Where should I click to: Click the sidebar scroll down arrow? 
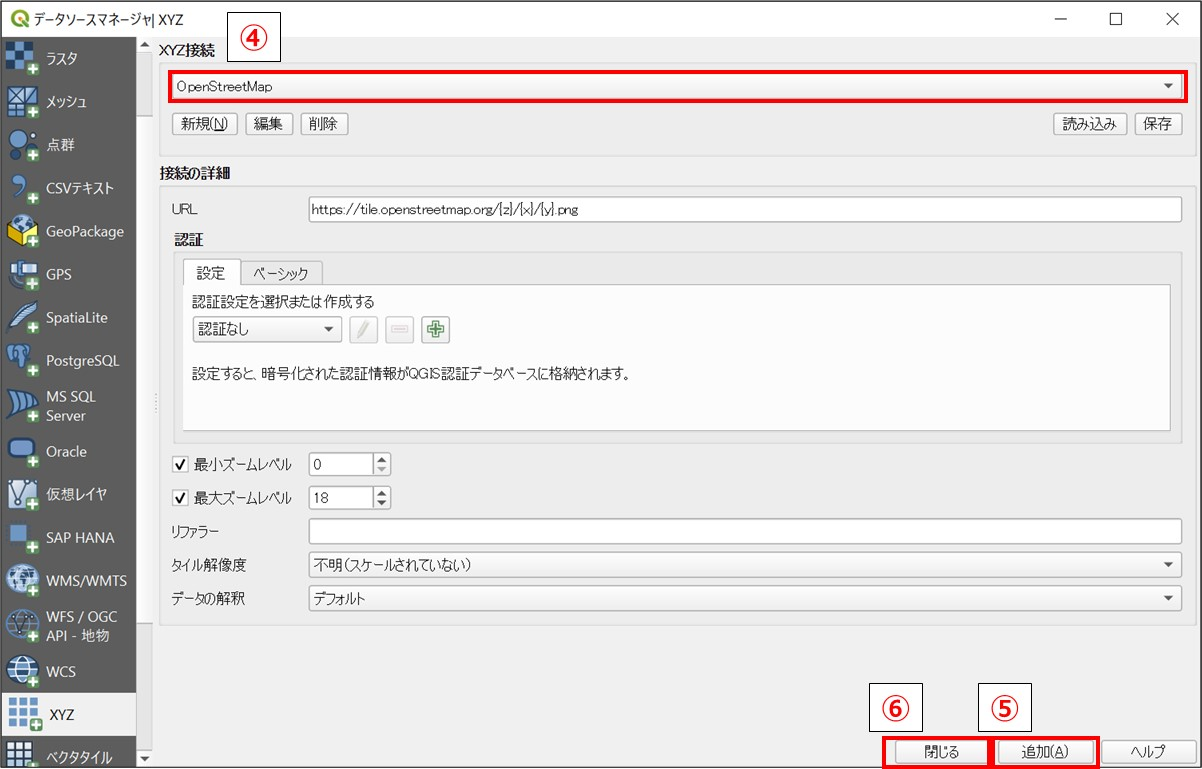145,759
